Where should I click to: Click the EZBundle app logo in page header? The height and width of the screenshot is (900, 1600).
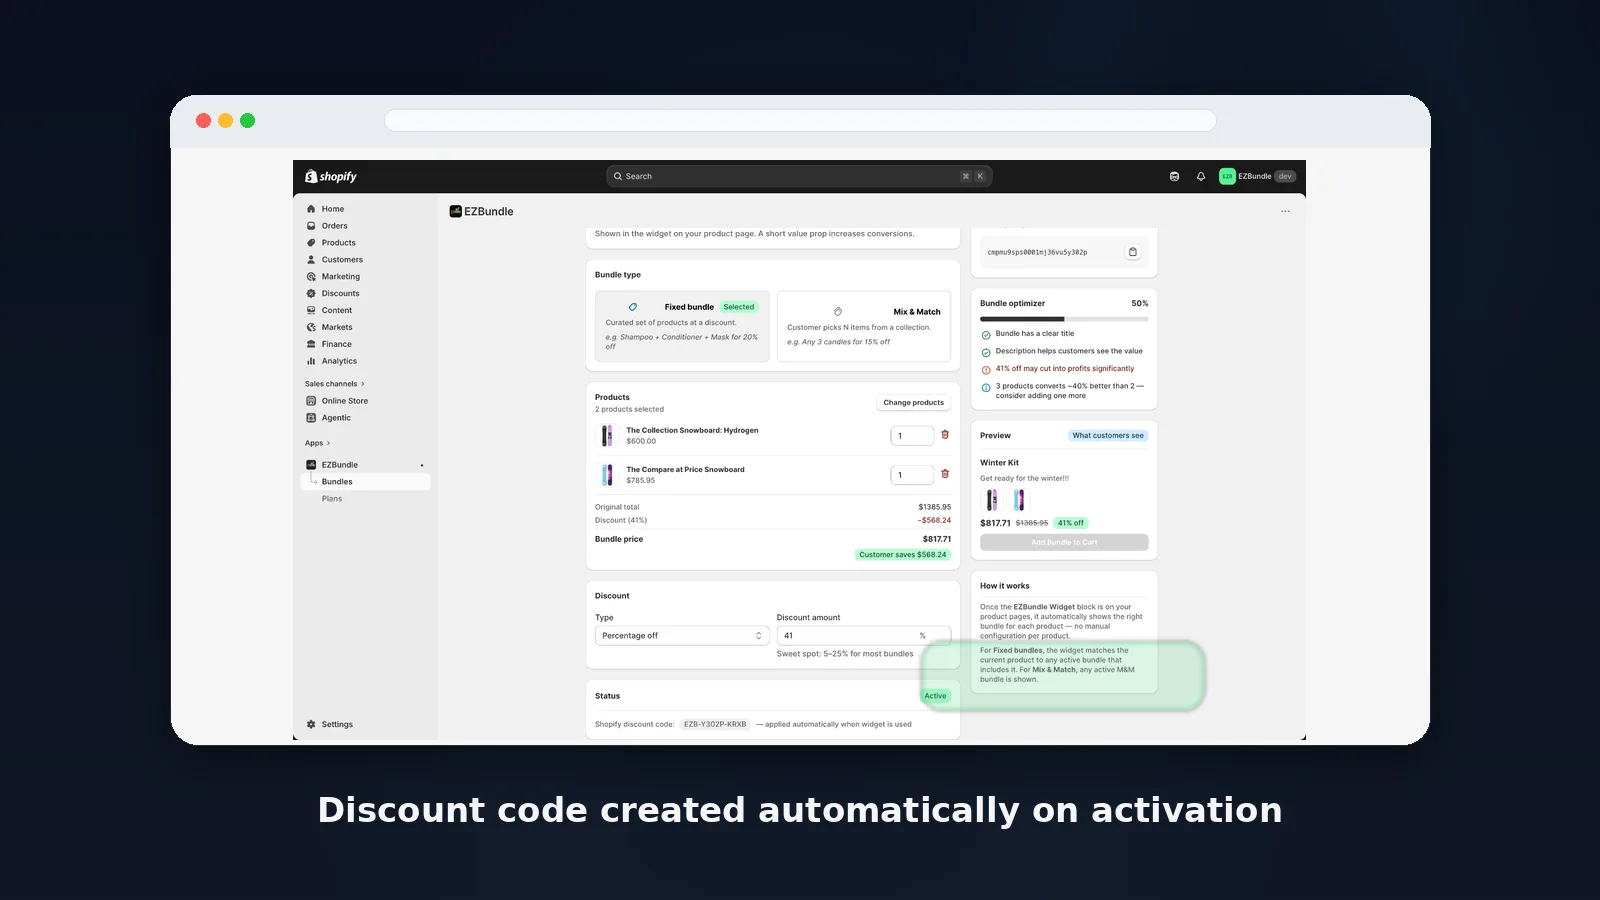coord(456,211)
